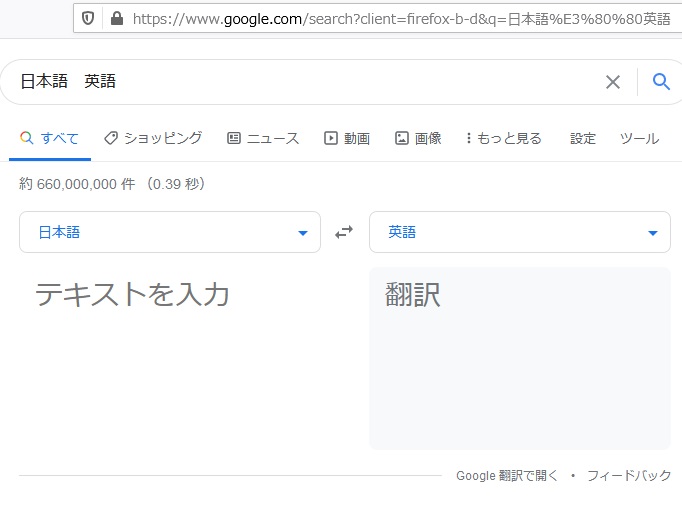Image resolution: width=682 pixels, height=511 pixels.
Task: Open Google 翻訳で開く link
Action: [507, 476]
